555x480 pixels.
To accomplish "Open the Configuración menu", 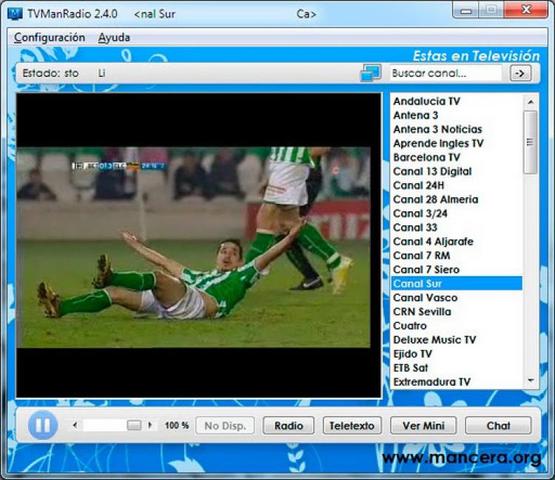I will click(x=50, y=38).
